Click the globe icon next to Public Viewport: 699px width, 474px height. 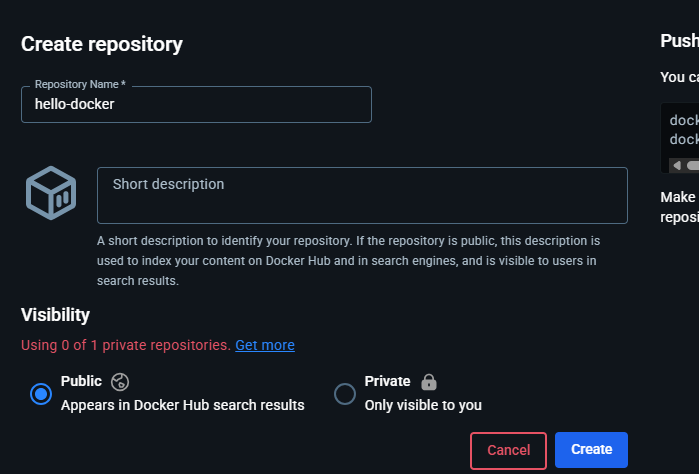click(120, 382)
